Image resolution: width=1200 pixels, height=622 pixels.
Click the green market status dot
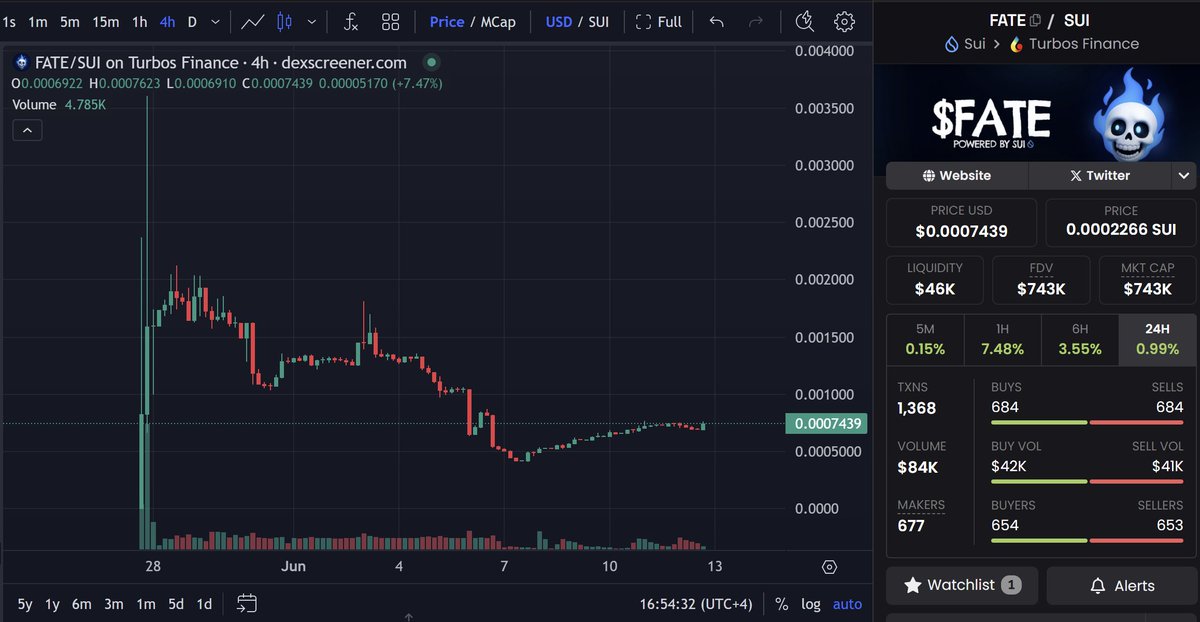431,62
